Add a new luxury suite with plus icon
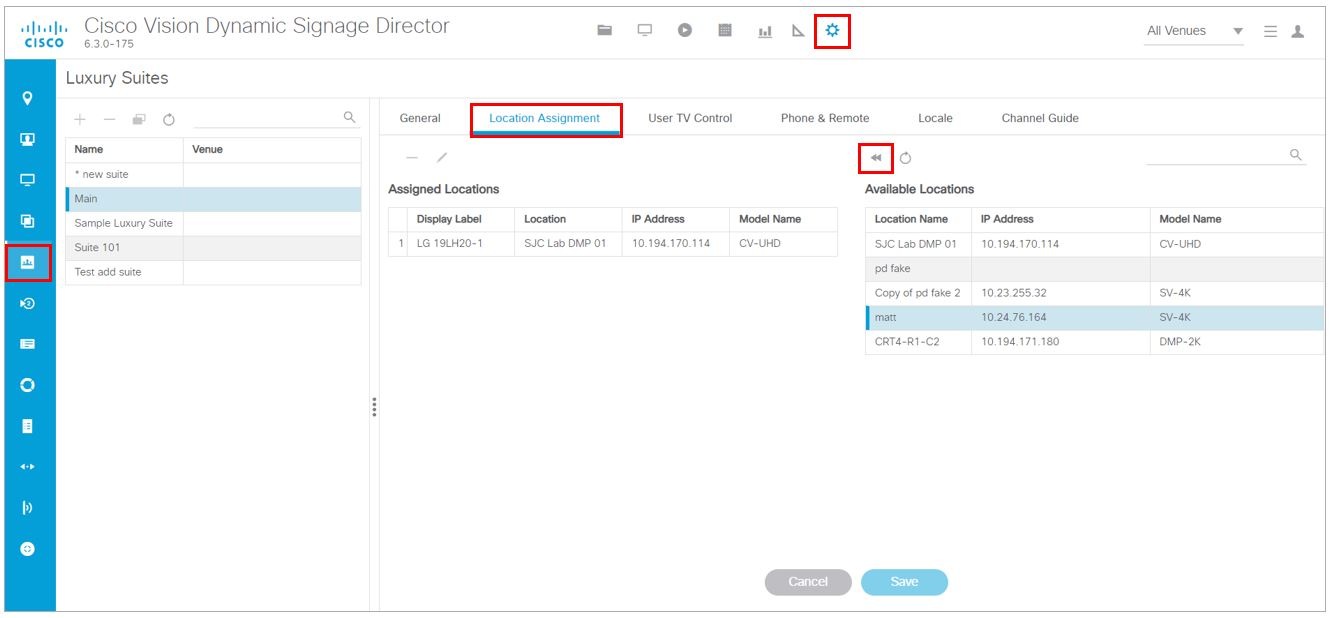Image resolution: width=1331 pixels, height=618 pixels. pos(80,119)
